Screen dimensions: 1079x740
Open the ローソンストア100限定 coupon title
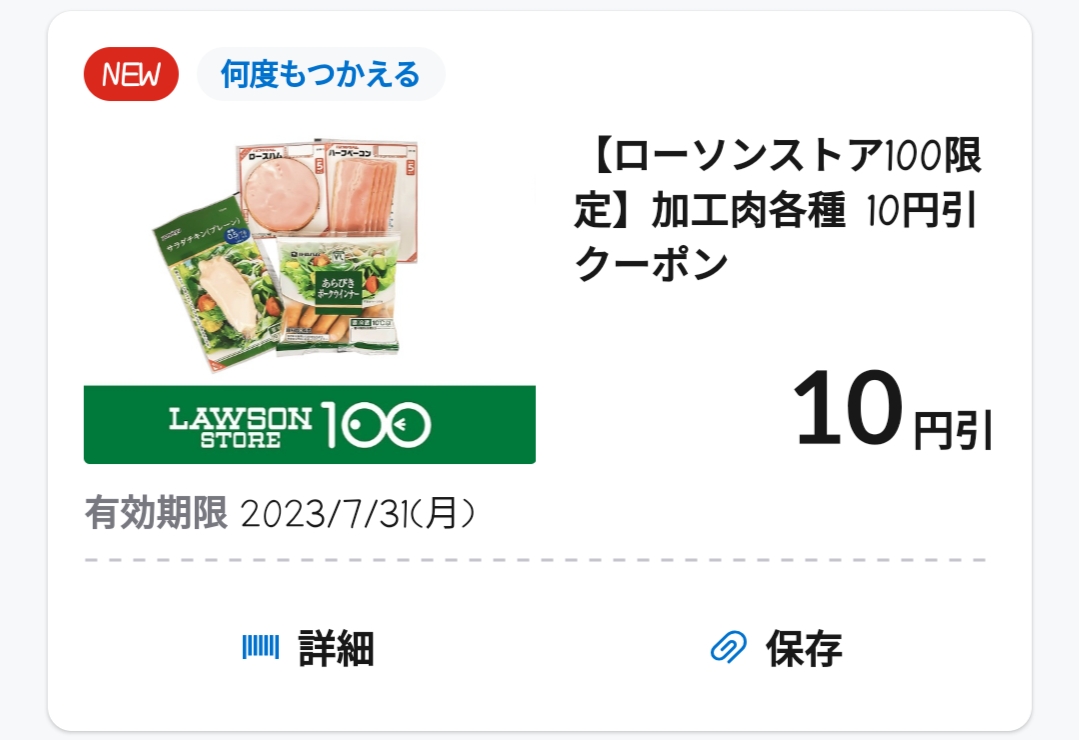coord(780,158)
